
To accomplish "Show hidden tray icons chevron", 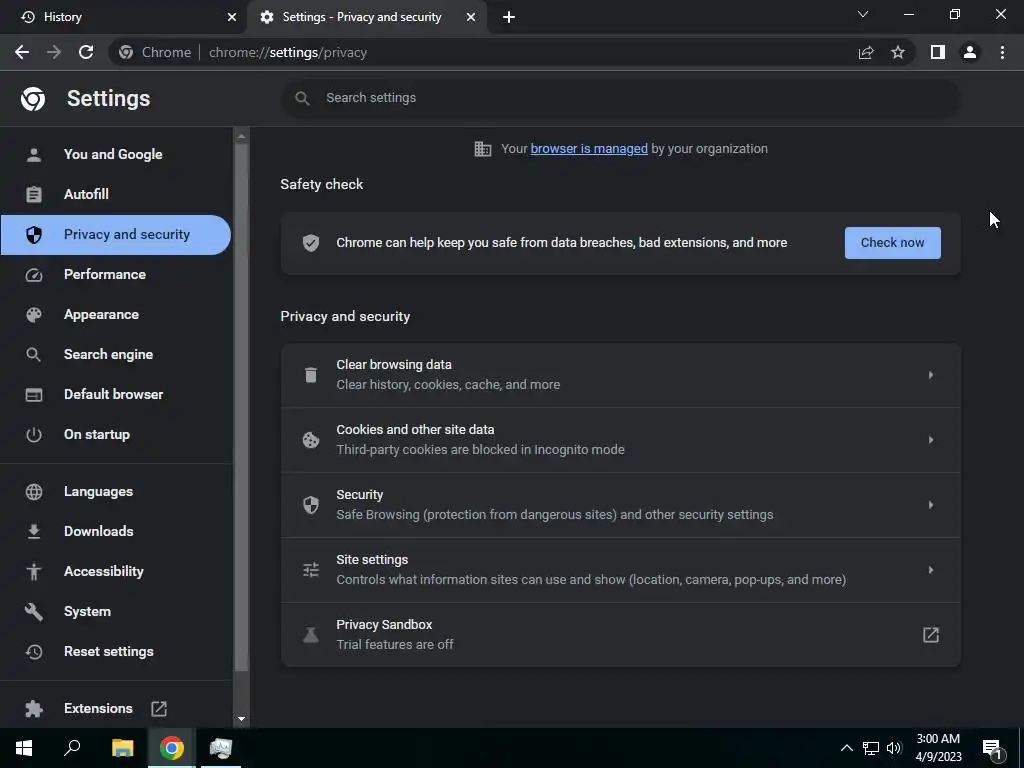I will point(846,748).
